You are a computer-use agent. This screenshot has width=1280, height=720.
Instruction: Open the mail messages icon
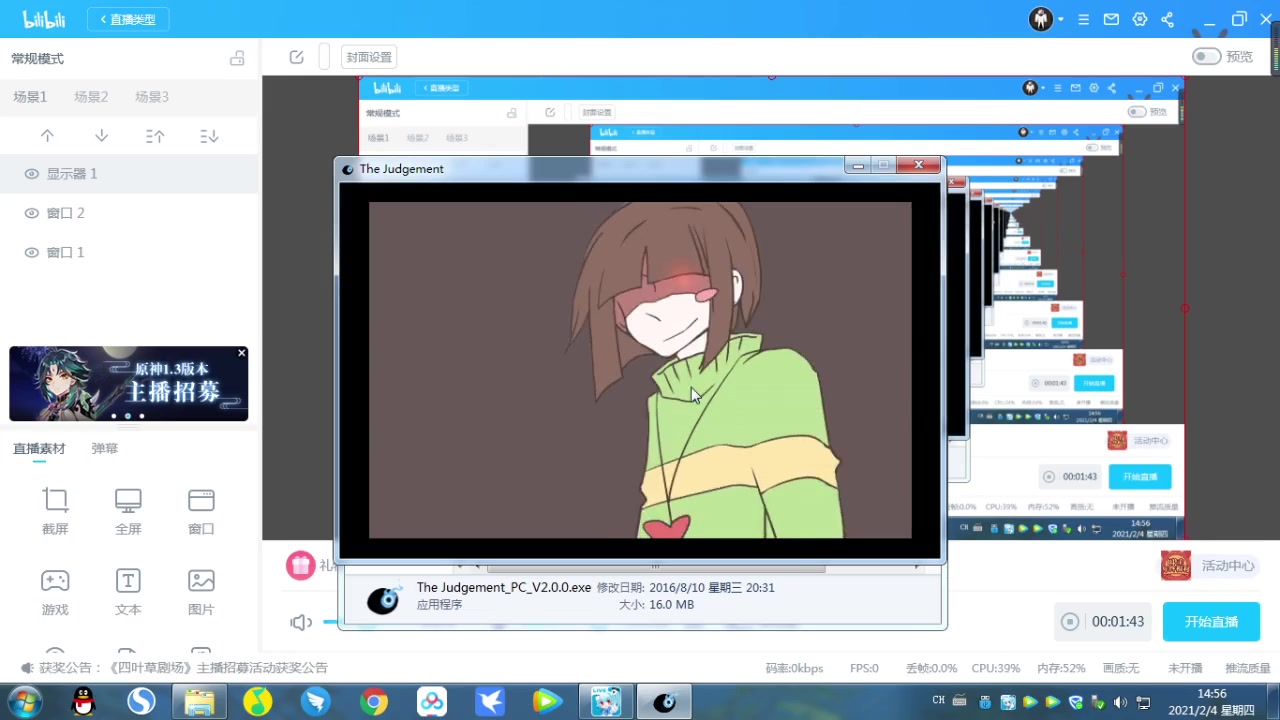(1111, 20)
